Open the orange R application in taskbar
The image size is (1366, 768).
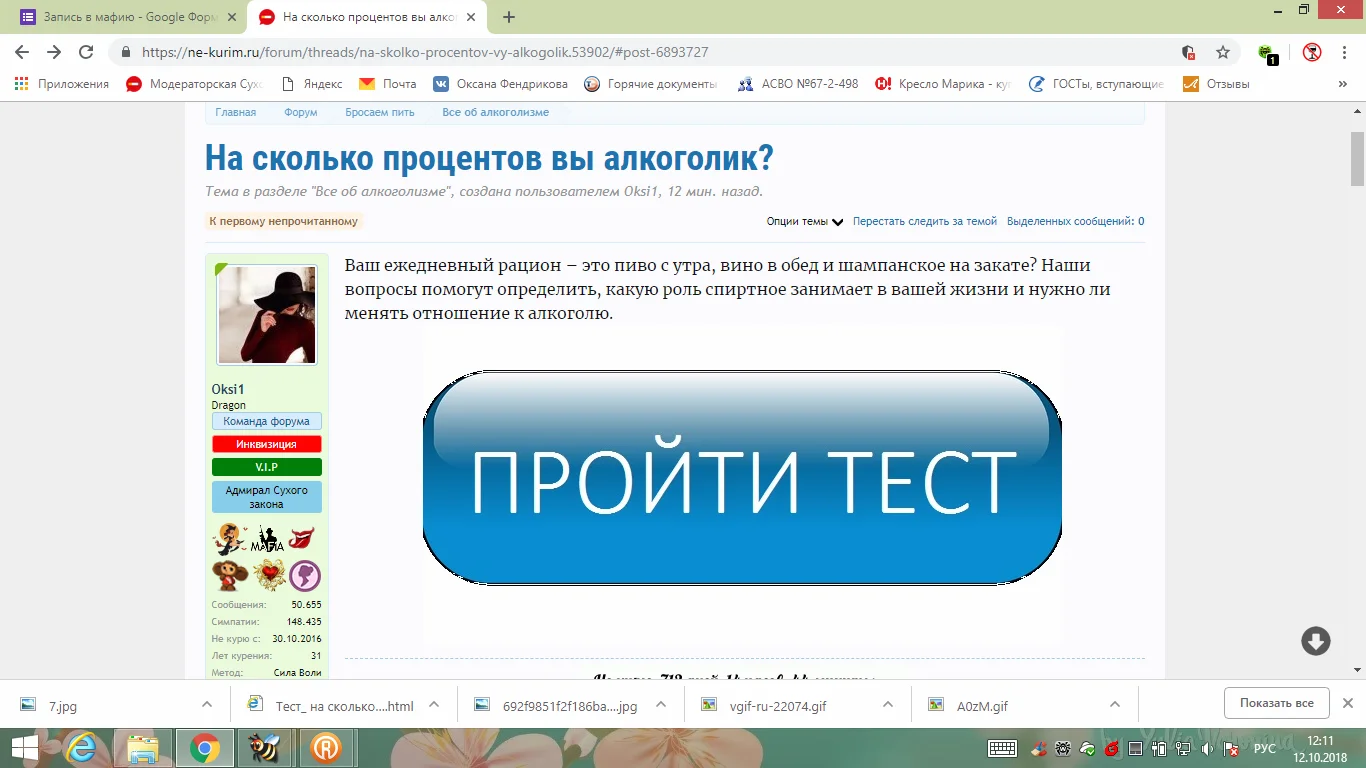tap(325, 748)
